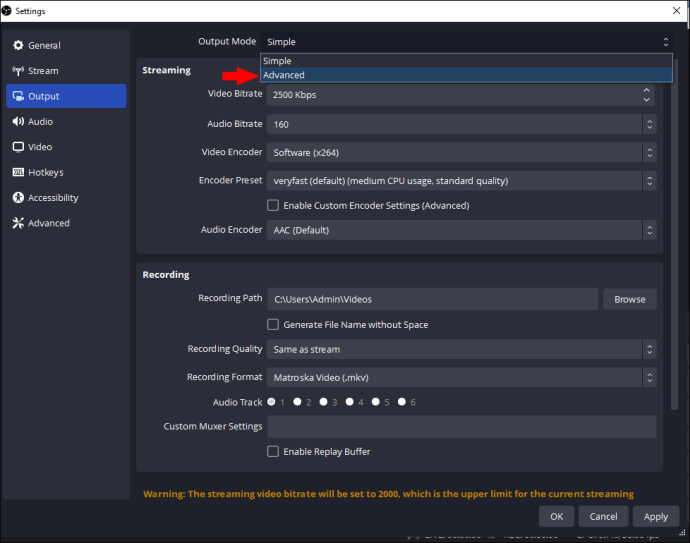Increase Video Bitrate with up arrow

click(x=646, y=90)
